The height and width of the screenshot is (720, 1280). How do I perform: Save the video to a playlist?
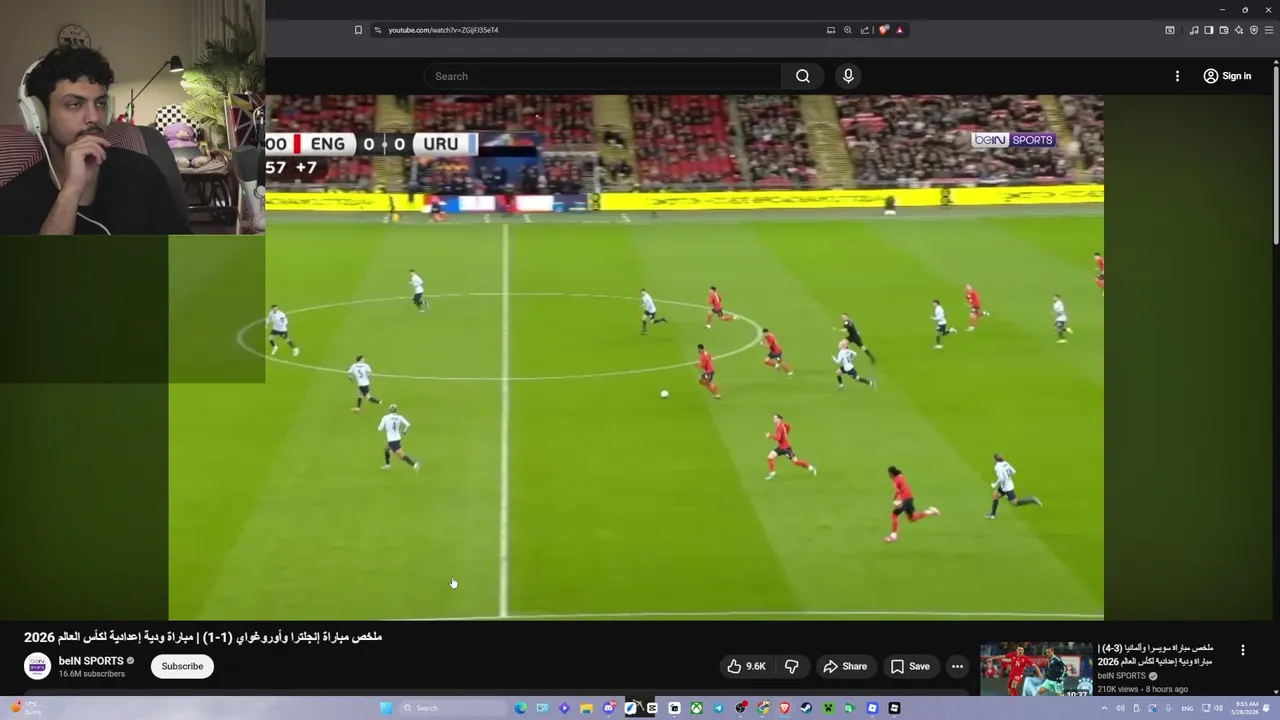click(x=910, y=666)
